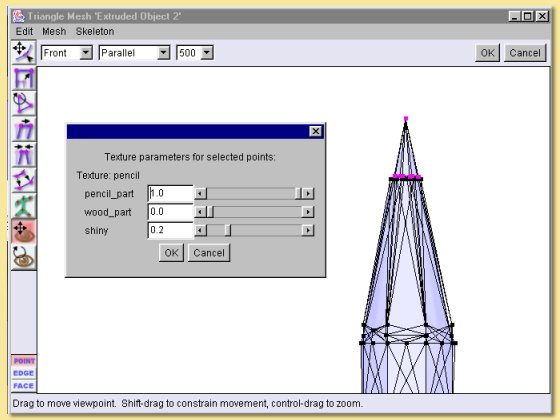Select the rotate points tool
Image resolution: width=560 pixels, height=420 pixels.
(x=24, y=104)
